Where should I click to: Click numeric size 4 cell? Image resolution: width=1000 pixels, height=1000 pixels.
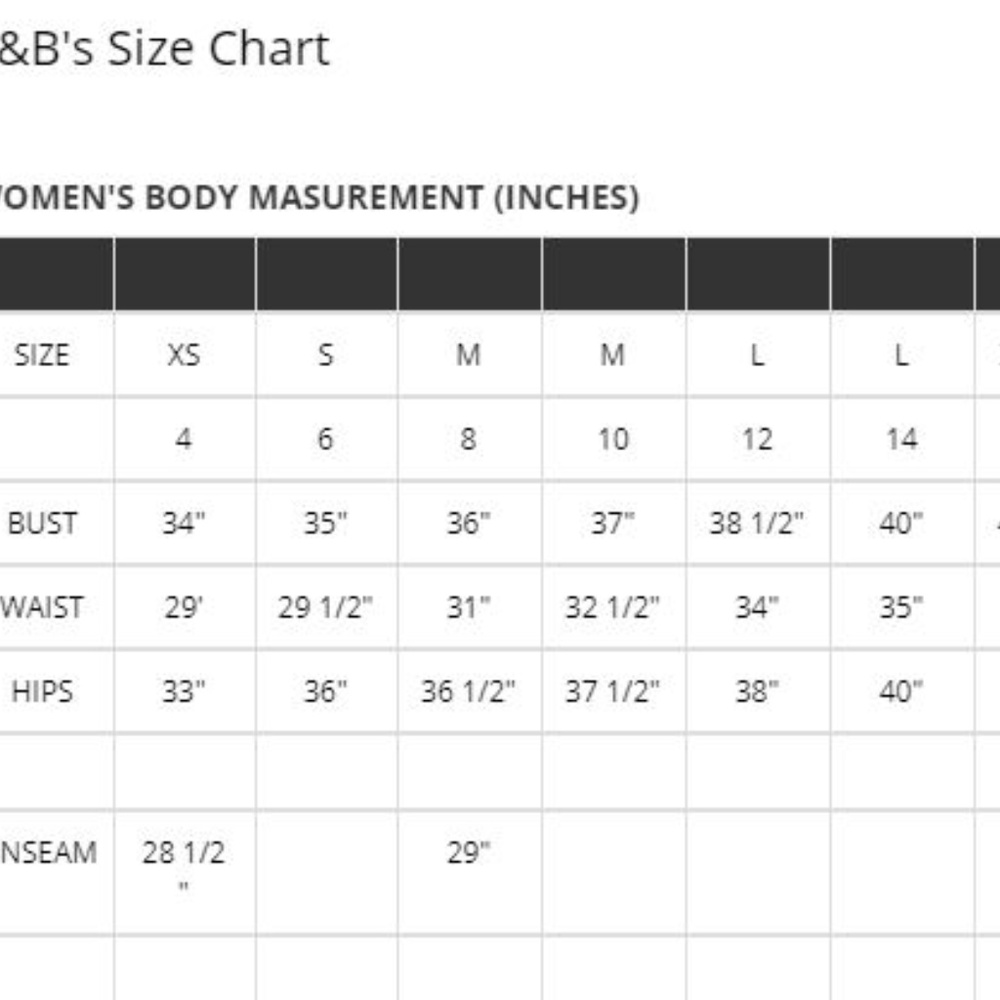pyautogui.click(x=184, y=439)
